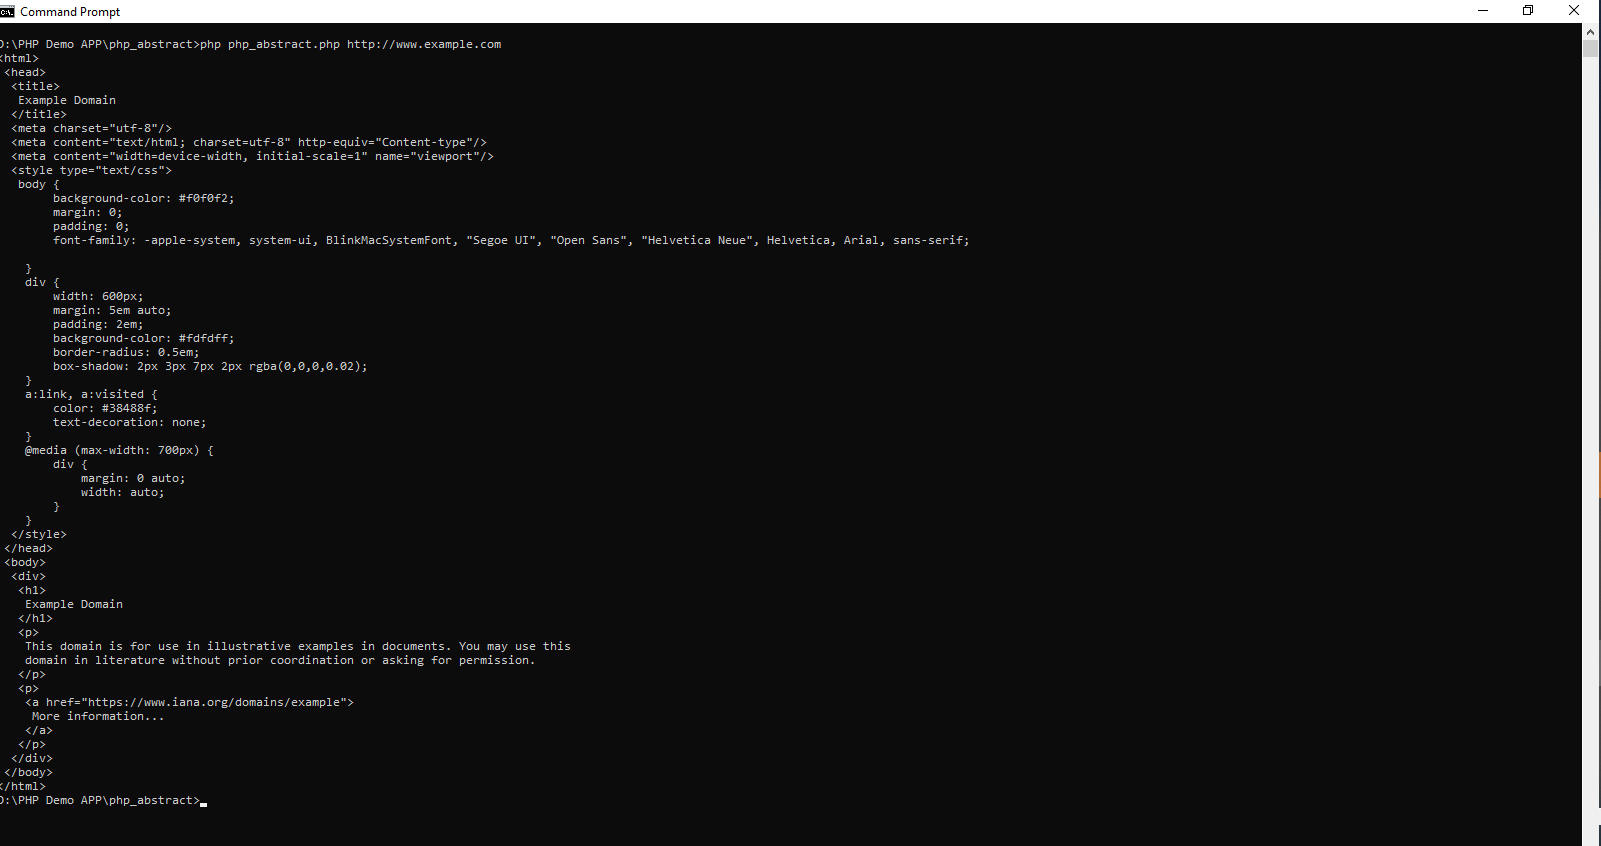Click the closing </html> tag
Viewport: 1601px width, 846px height.
click(x=22, y=786)
